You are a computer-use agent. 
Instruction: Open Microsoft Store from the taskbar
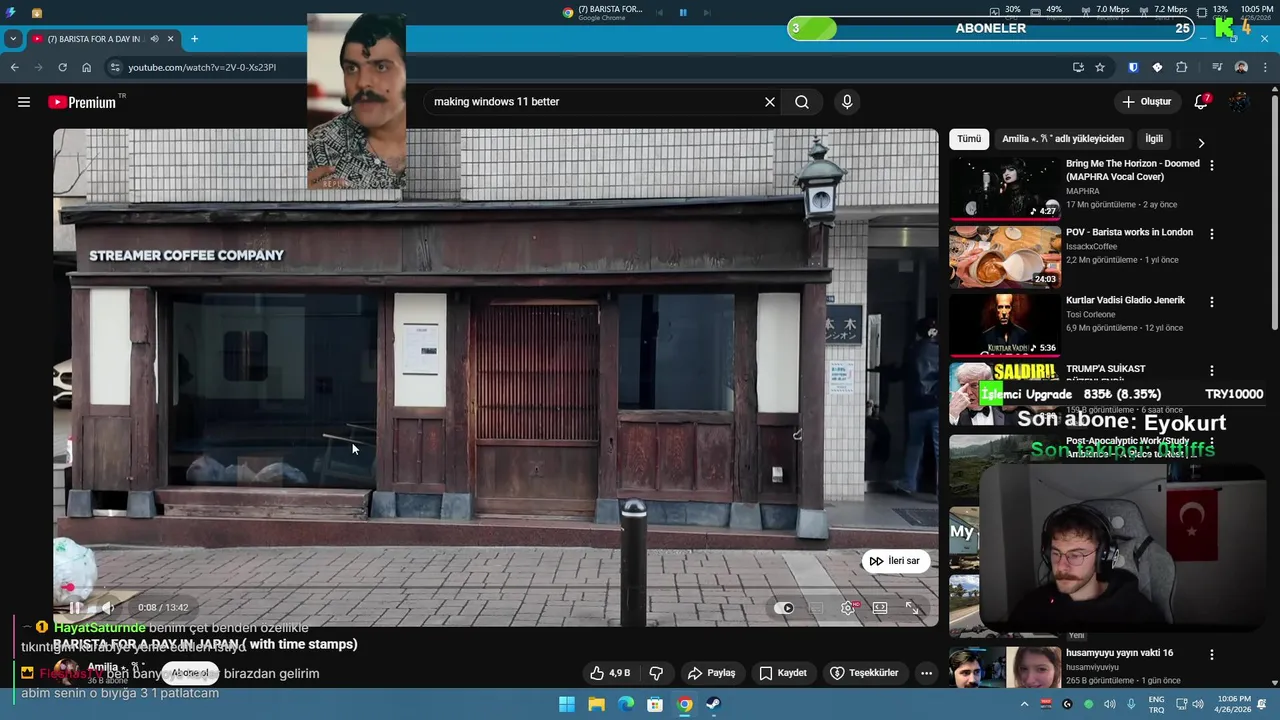(x=655, y=704)
